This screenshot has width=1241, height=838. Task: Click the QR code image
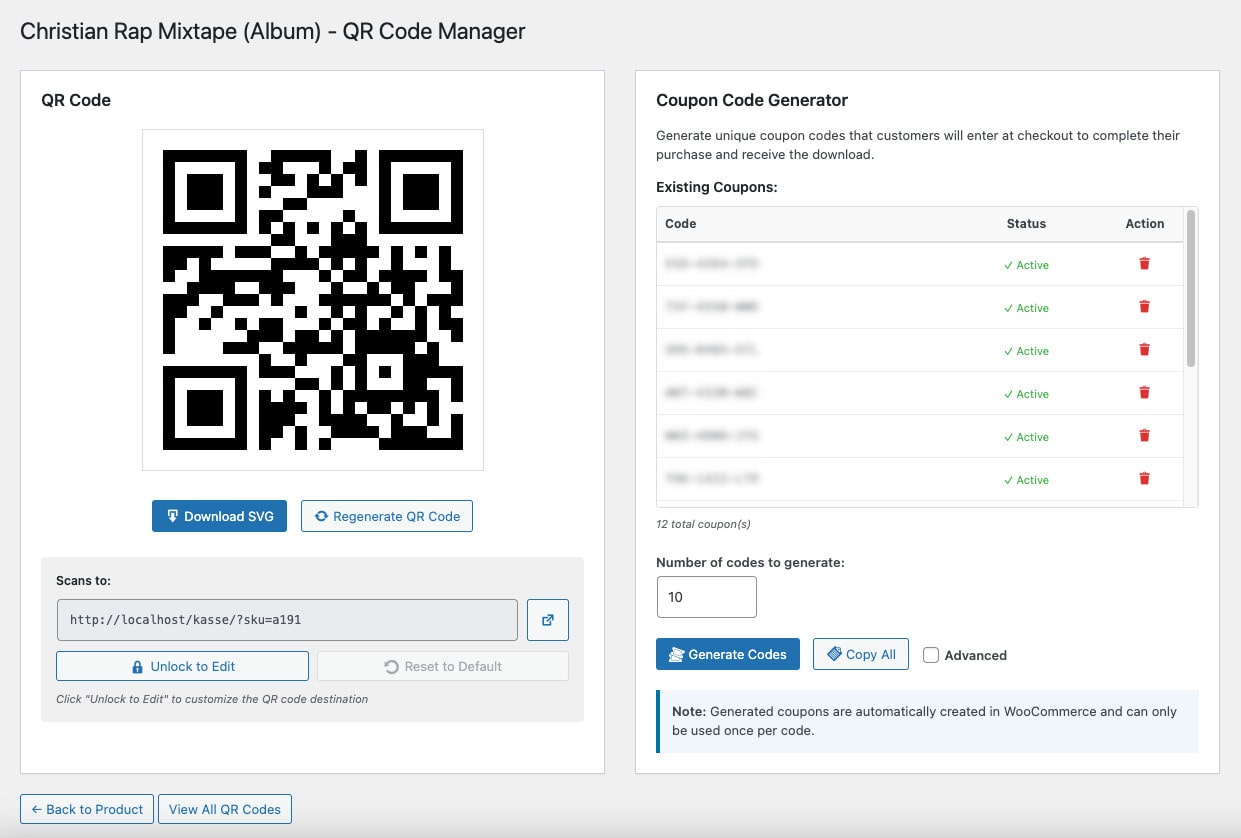(312, 300)
